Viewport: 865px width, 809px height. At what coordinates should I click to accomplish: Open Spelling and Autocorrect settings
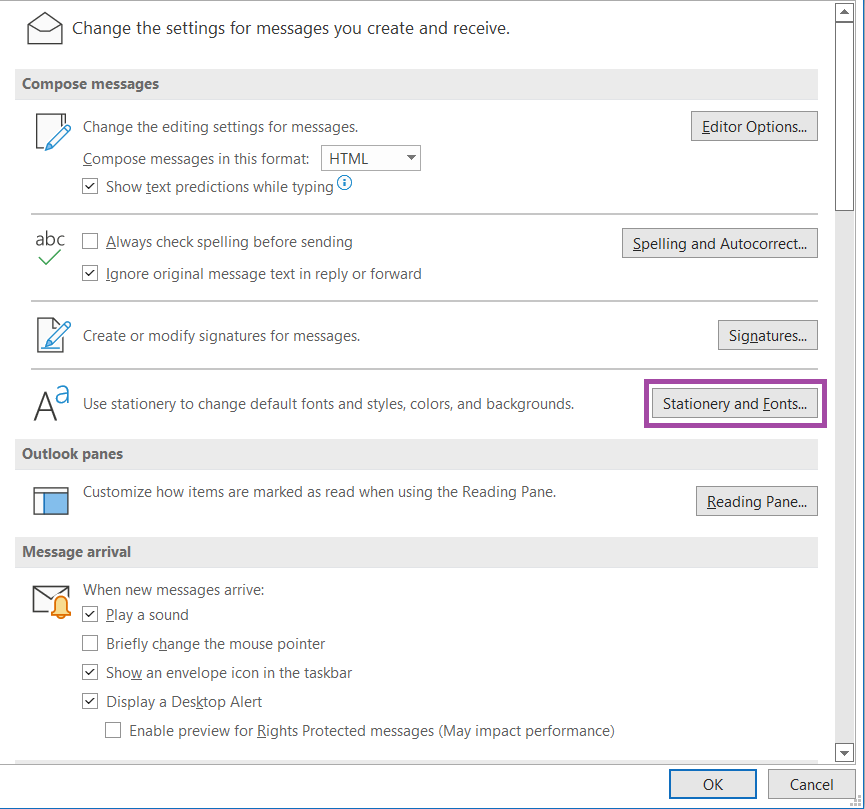pyautogui.click(x=719, y=243)
